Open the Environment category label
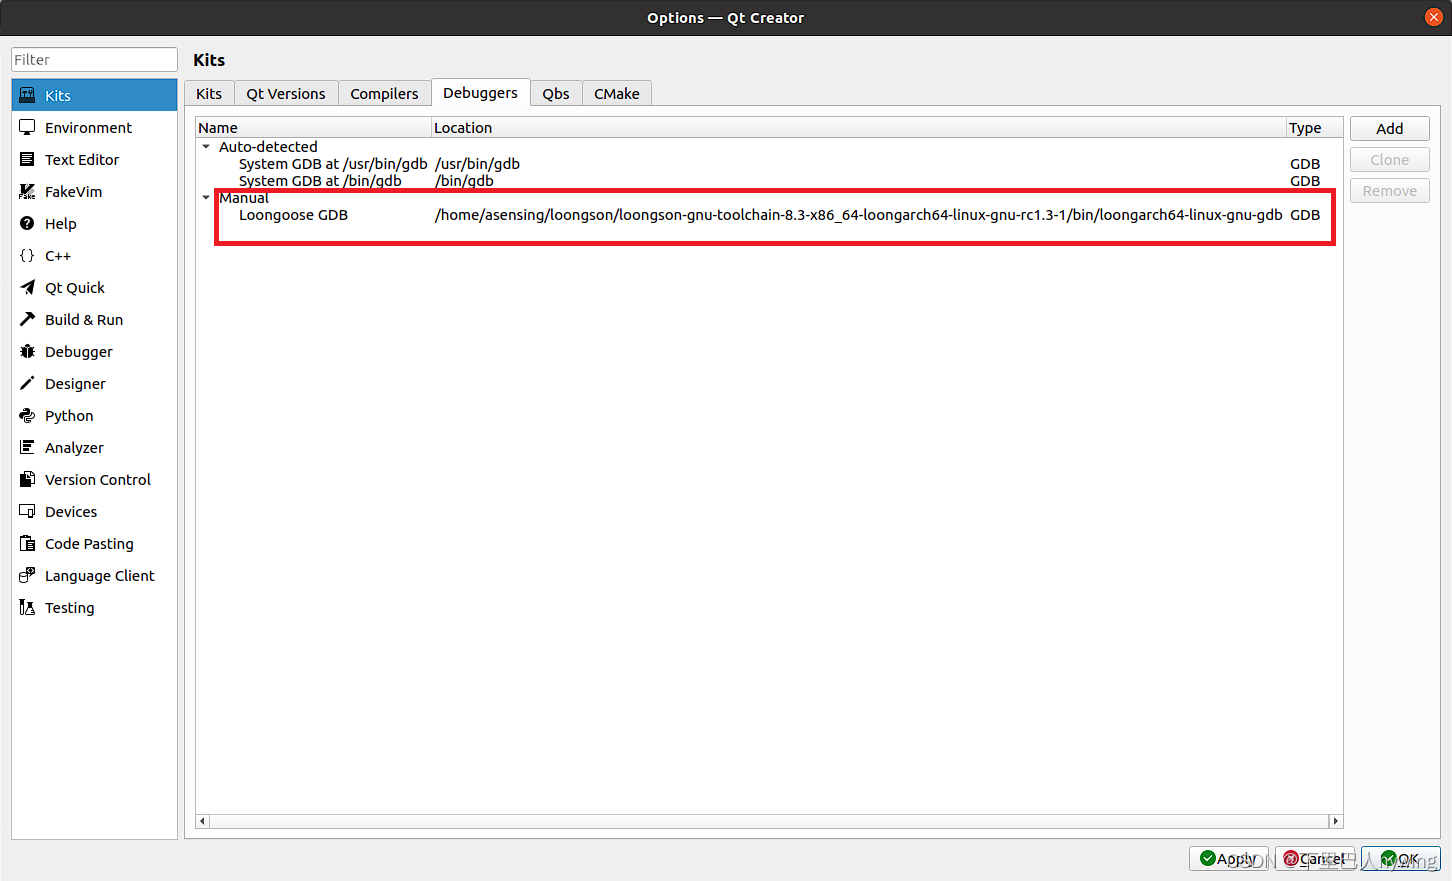1452x881 pixels. click(x=88, y=127)
